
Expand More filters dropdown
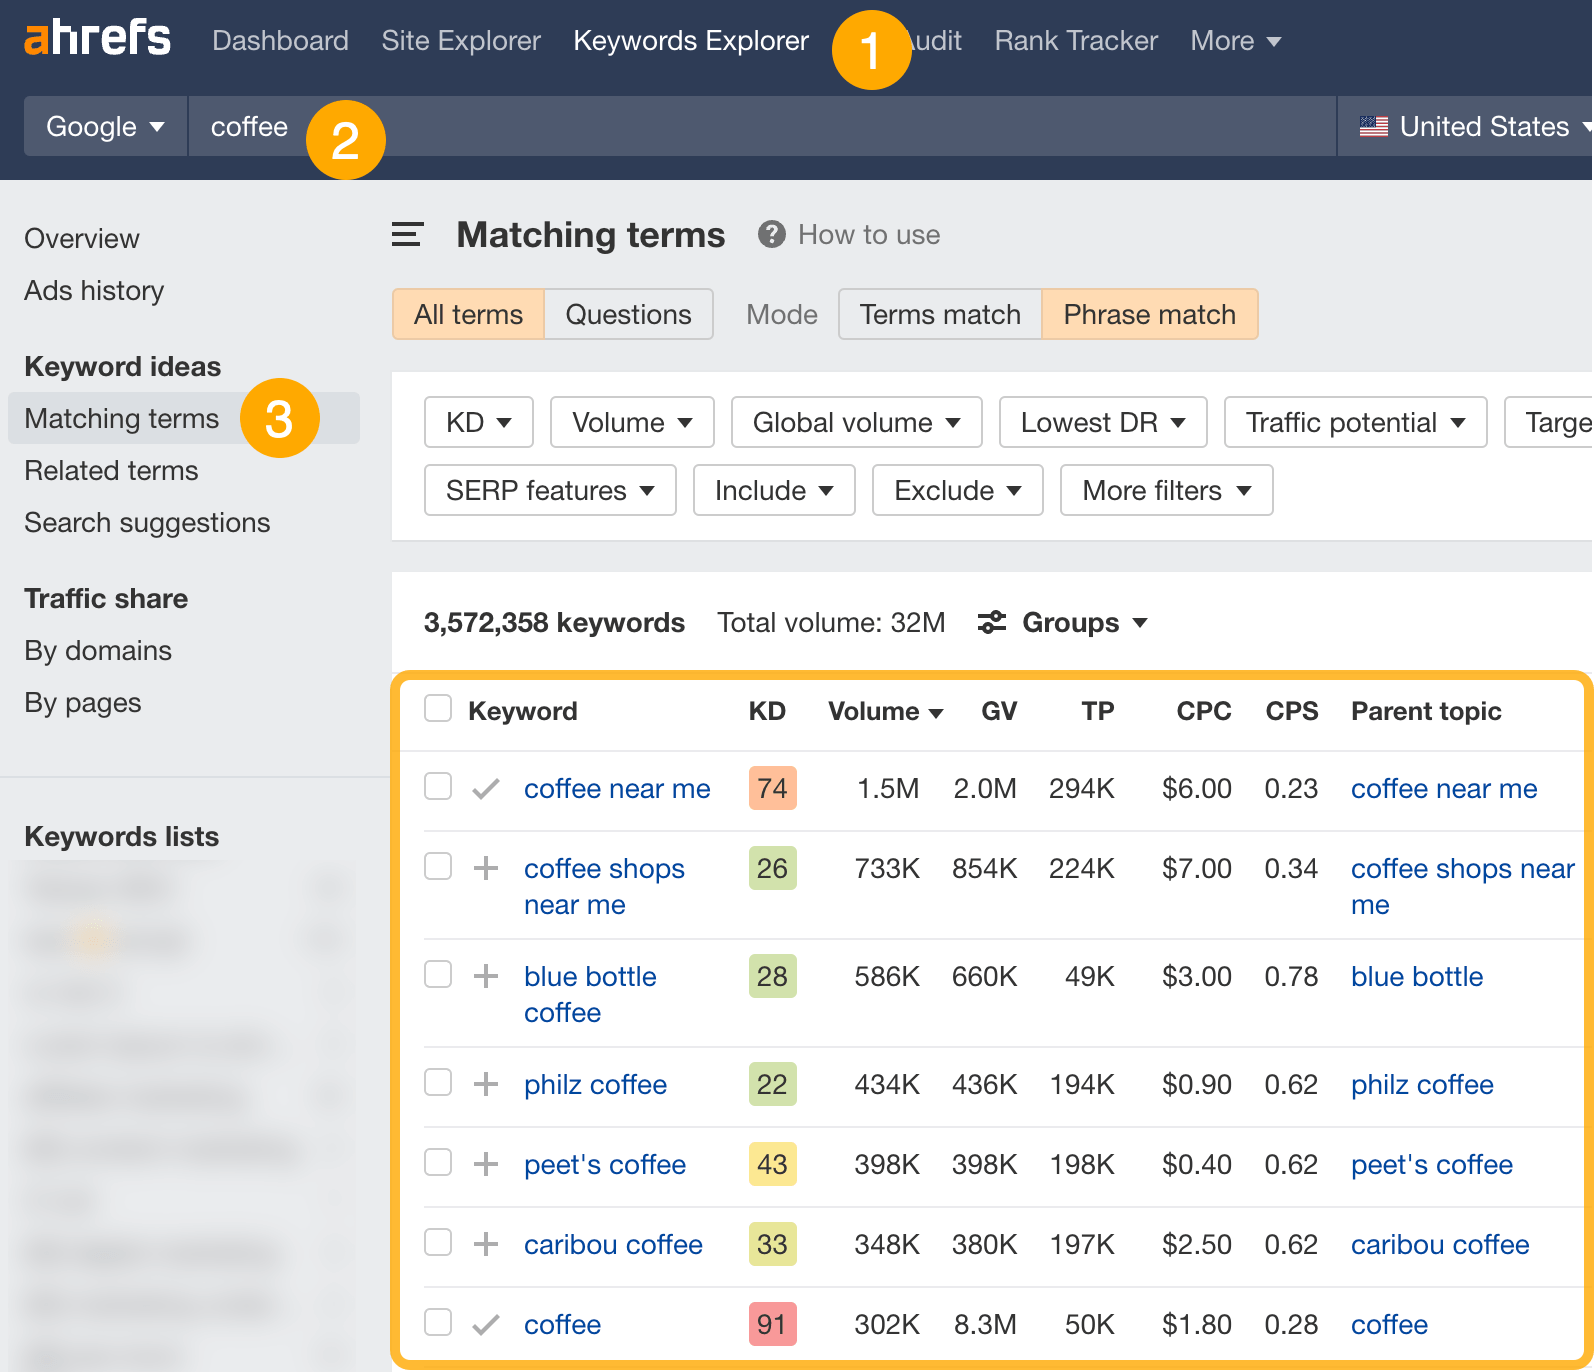tap(1167, 490)
